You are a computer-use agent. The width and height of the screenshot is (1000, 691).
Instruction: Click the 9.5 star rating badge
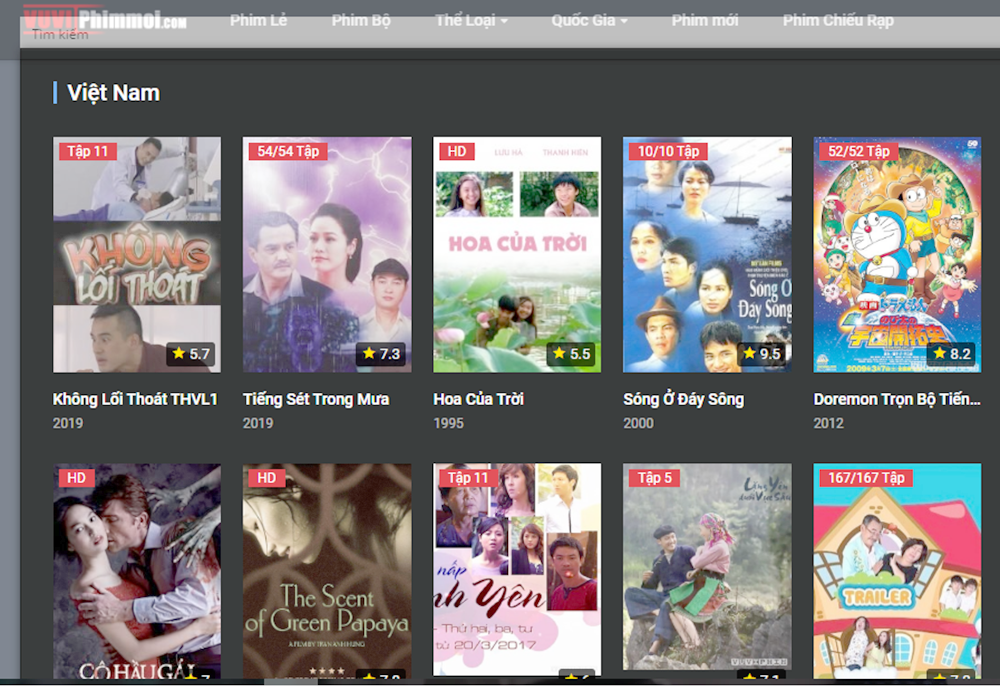click(761, 354)
